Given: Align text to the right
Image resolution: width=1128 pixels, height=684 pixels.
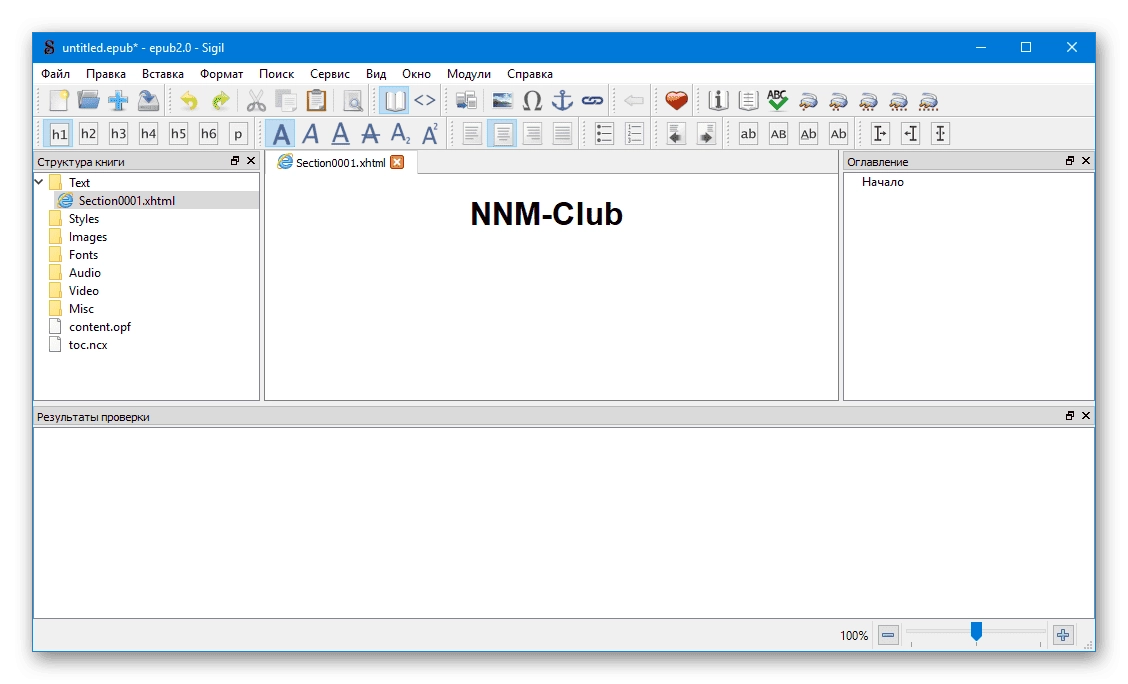Looking at the screenshot, I should [x=532, y=134].
